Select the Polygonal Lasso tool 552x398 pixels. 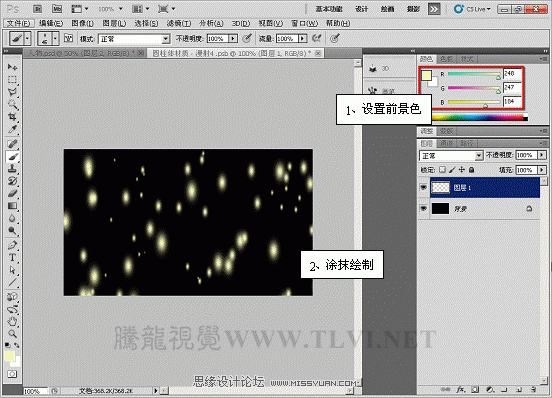point(12,92)
